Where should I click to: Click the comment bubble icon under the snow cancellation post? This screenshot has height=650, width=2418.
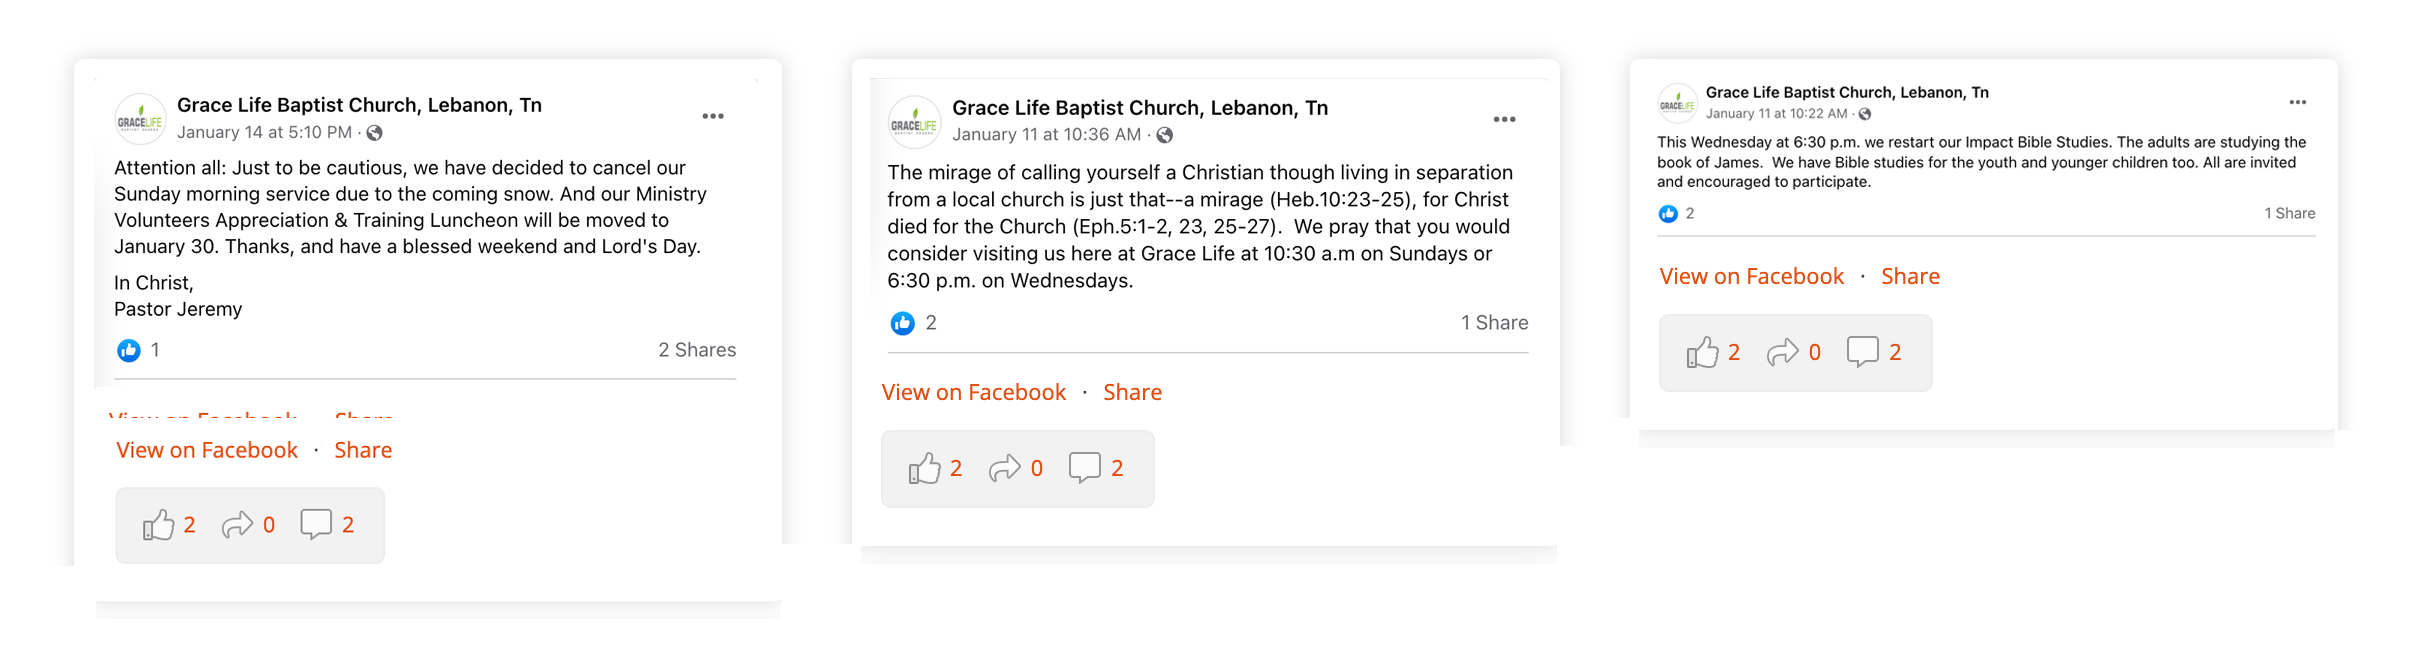click(x=316, y=524)
